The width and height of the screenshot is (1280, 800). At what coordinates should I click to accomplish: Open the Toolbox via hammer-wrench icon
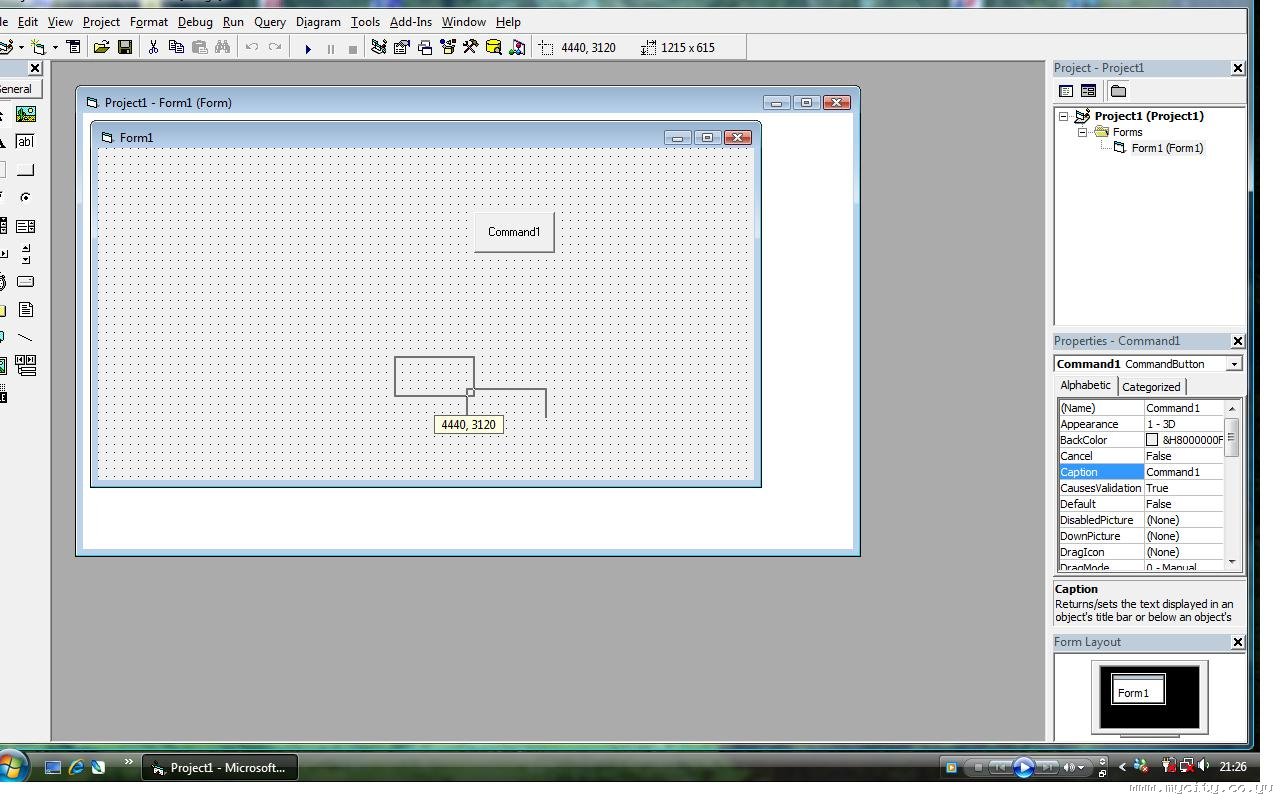pyautogui.click(x=470, y=47)
